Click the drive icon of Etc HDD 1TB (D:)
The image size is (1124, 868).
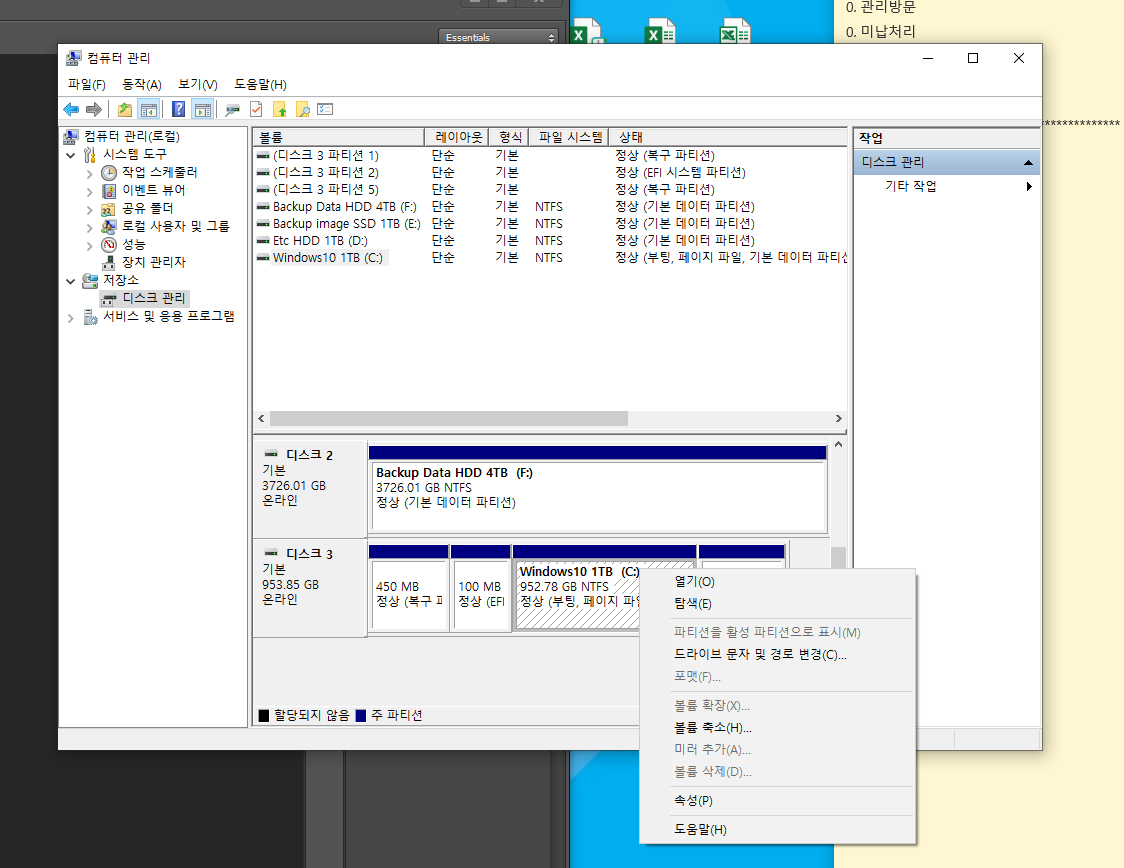coord(263,241)
